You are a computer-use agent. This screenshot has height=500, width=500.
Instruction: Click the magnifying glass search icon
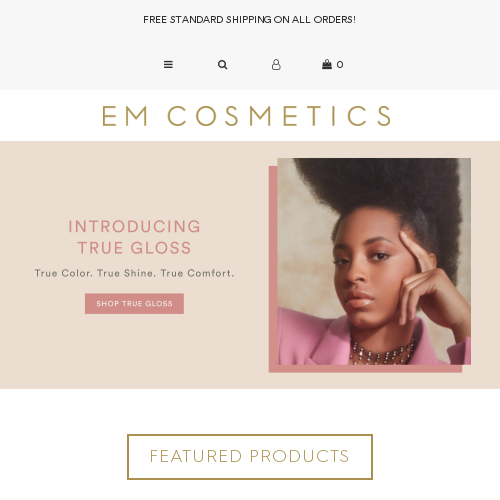(223, 64)
